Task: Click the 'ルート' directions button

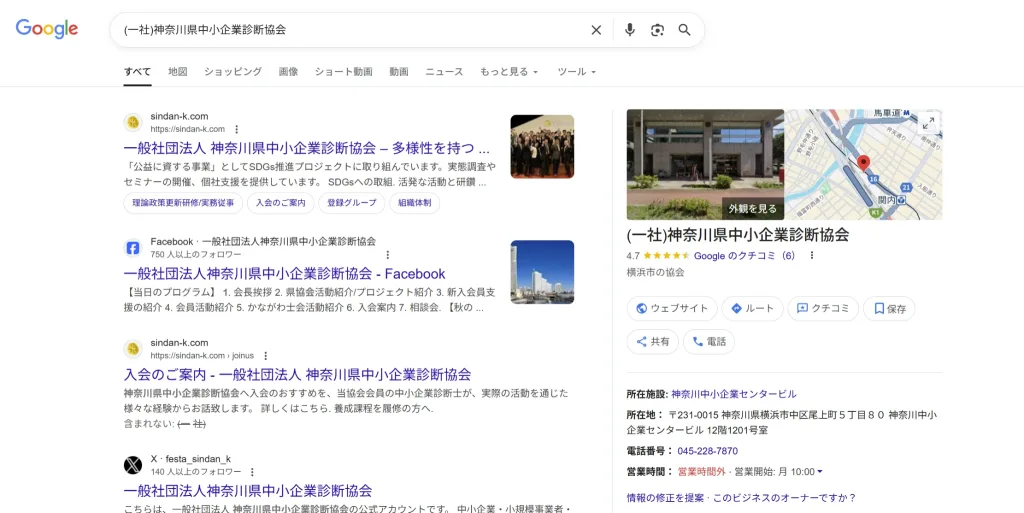Action: pos(752,309)
